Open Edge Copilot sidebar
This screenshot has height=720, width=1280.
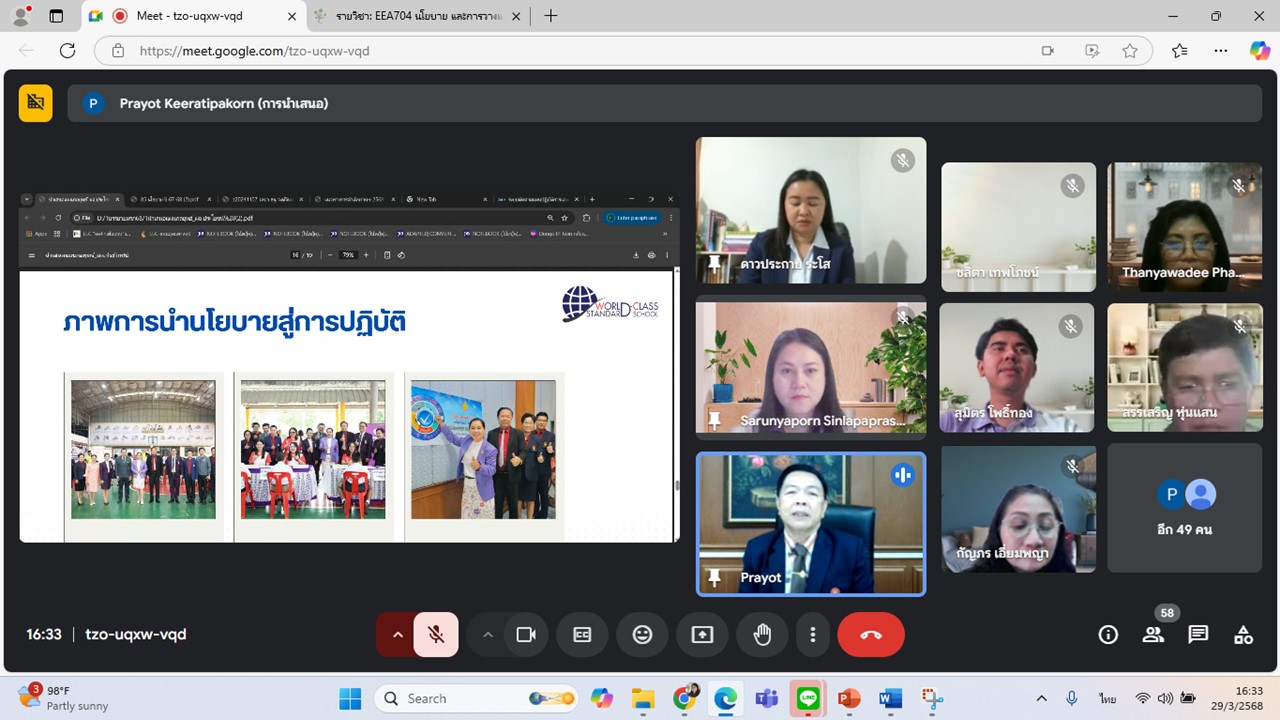(x=1260, y=51)
